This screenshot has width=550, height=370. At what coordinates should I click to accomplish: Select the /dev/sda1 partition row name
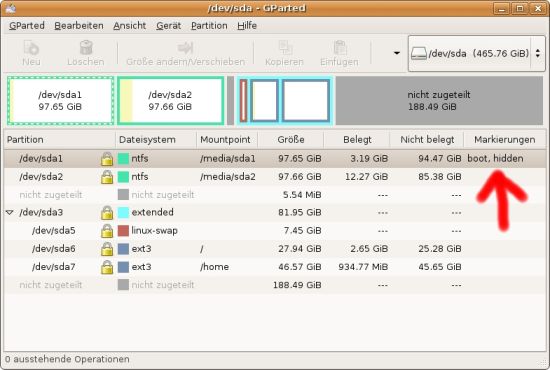pyautogui.click(x=41, y=159)
